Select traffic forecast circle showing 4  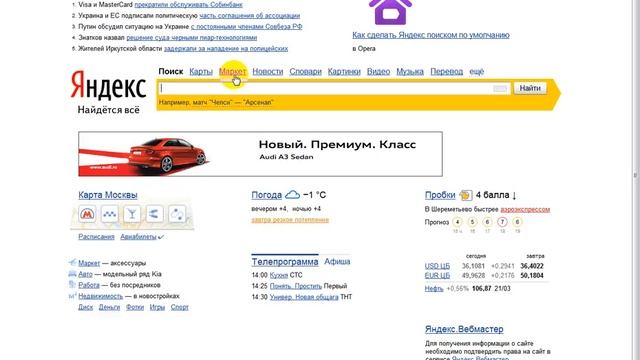click(457, 222)
